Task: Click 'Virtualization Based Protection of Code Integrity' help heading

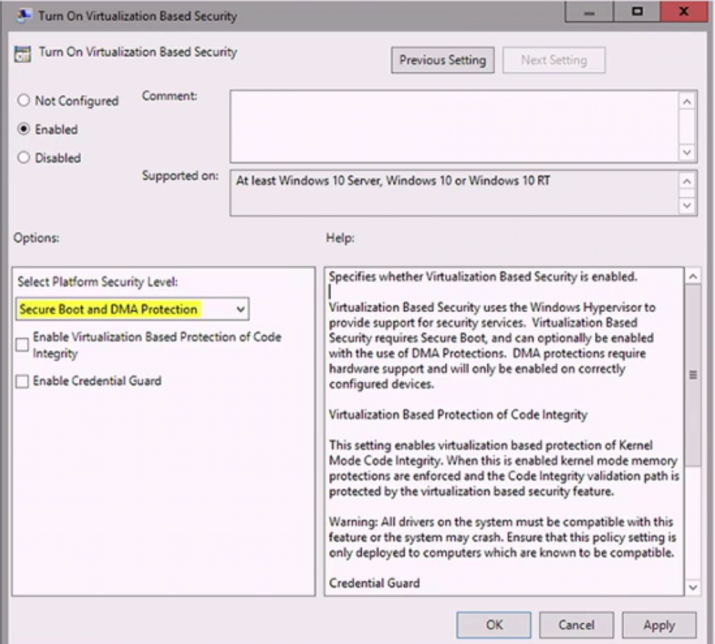Action: 458,415
